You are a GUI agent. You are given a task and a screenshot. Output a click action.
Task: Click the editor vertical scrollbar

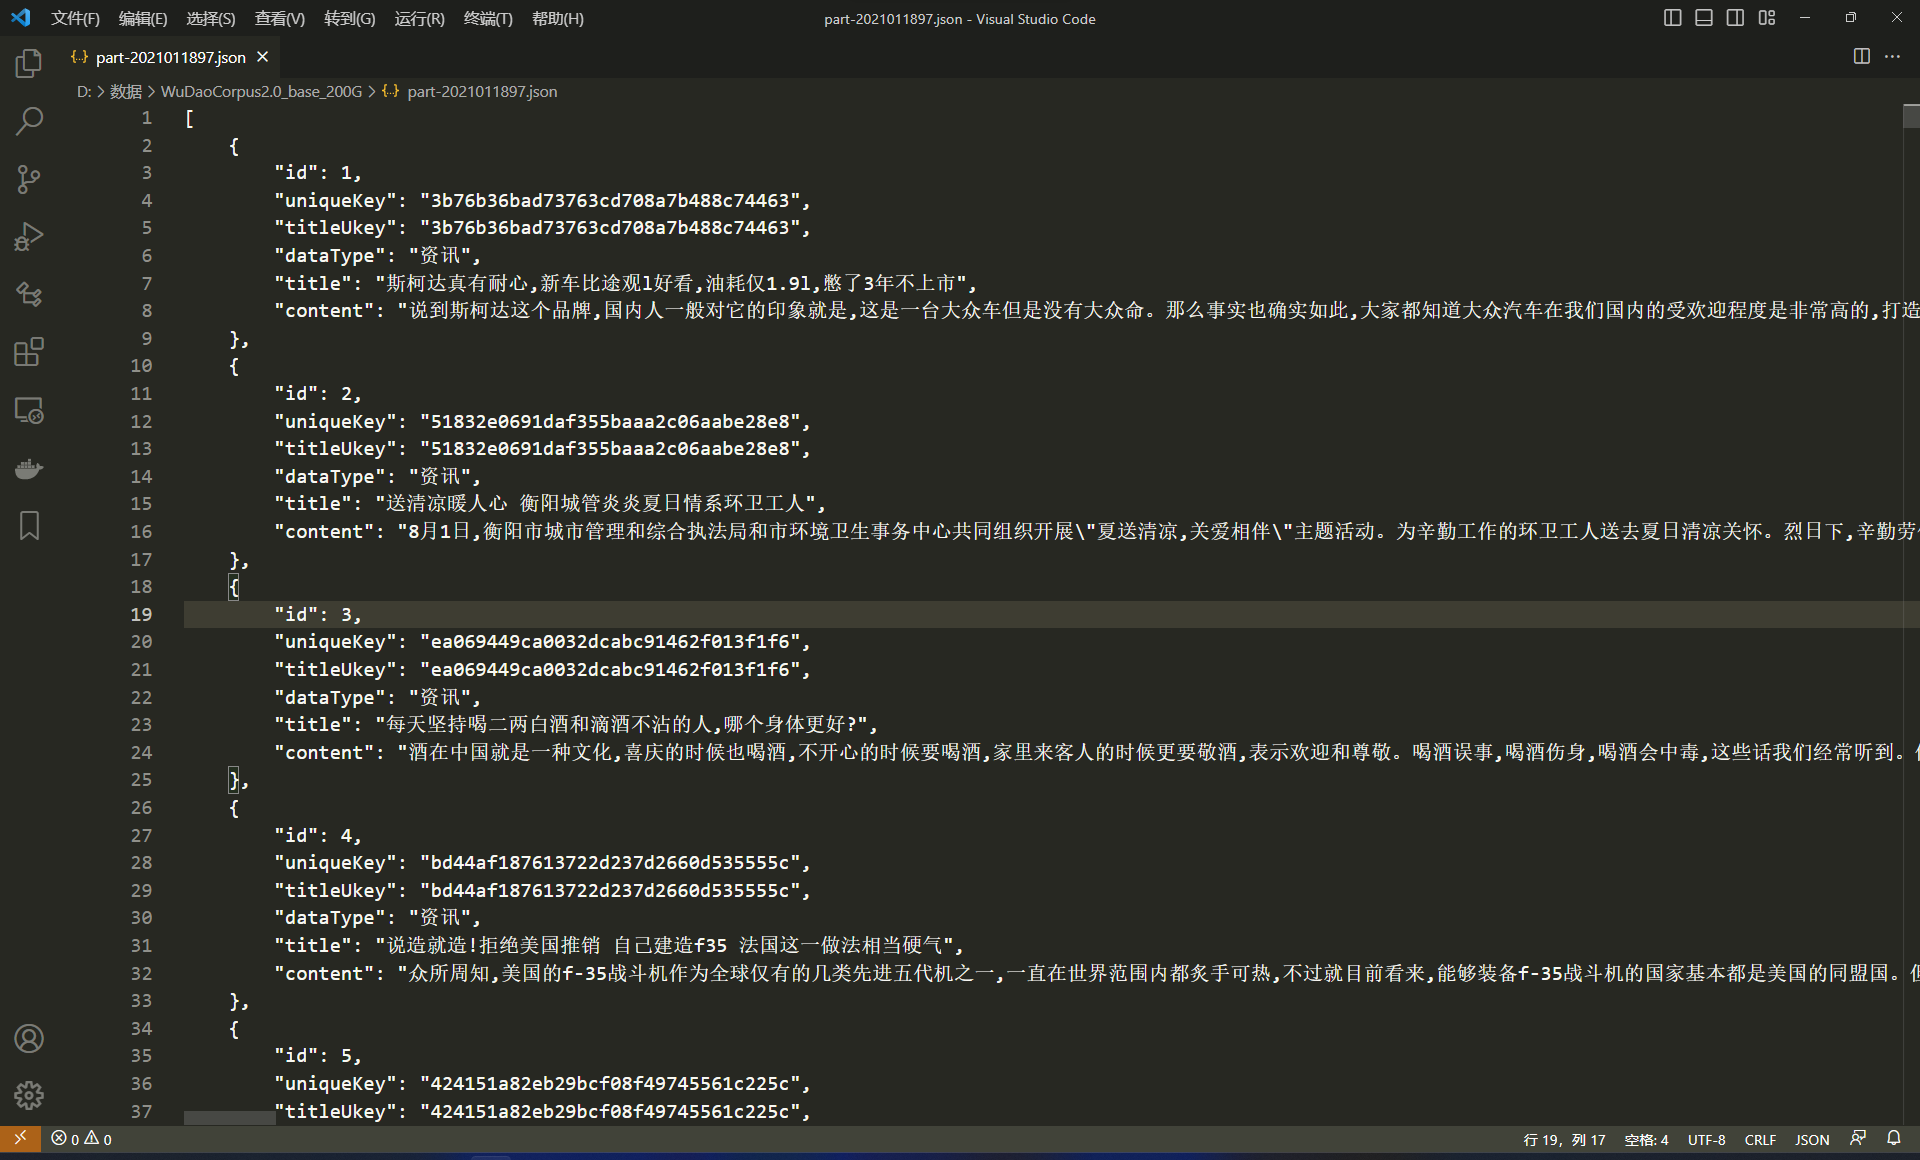[x=1910, y=116]
